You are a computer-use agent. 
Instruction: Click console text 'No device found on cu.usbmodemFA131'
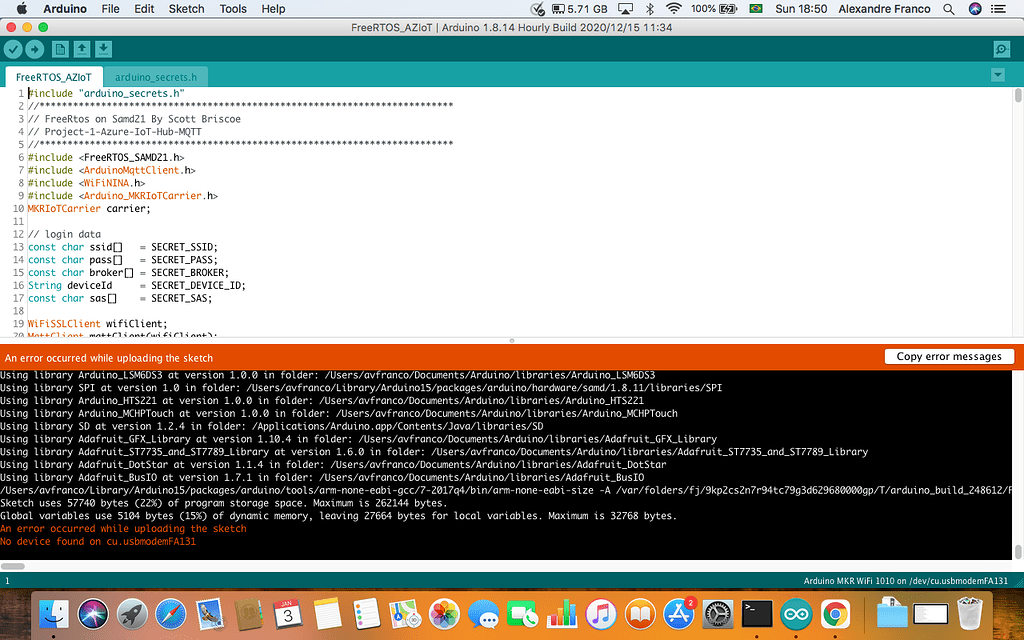[98, 541]
